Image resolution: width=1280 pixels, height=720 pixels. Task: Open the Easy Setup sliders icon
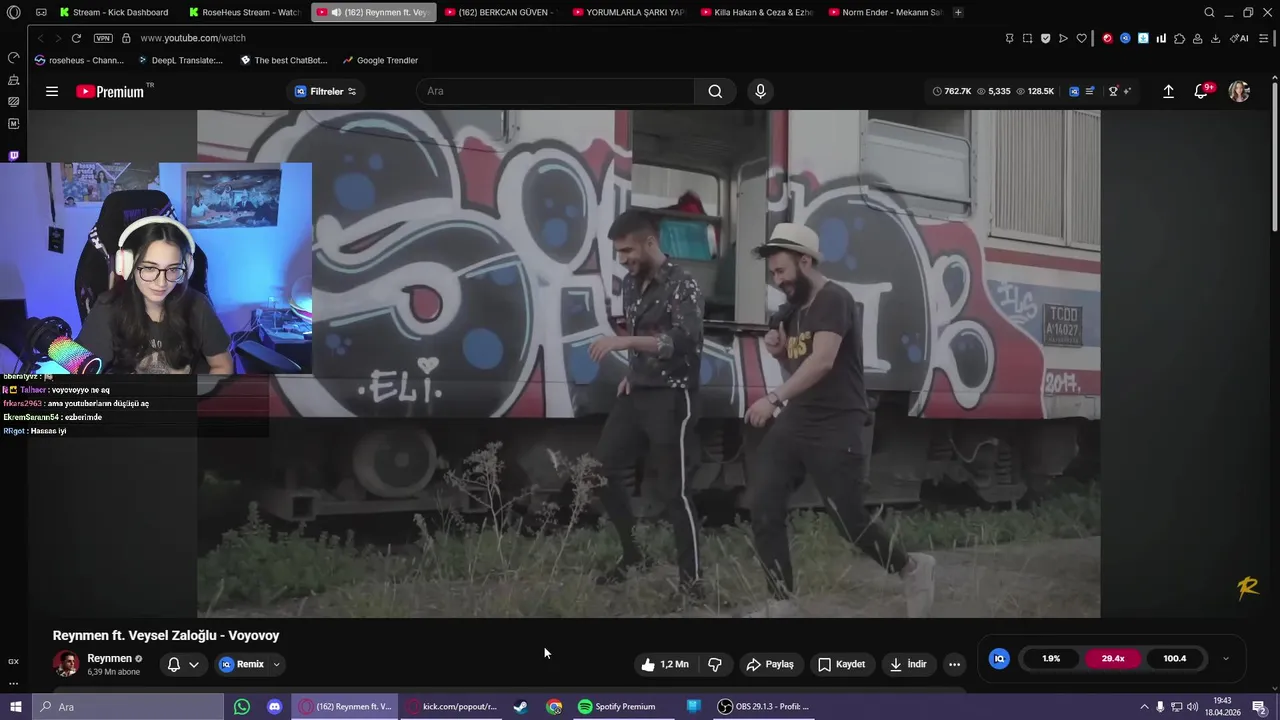tap(1266, 38)
